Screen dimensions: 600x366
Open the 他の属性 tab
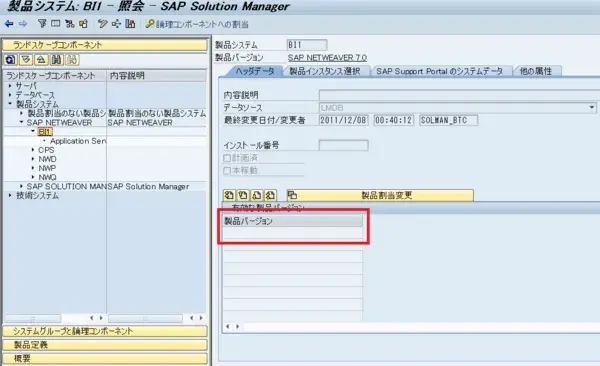(536, 71)
